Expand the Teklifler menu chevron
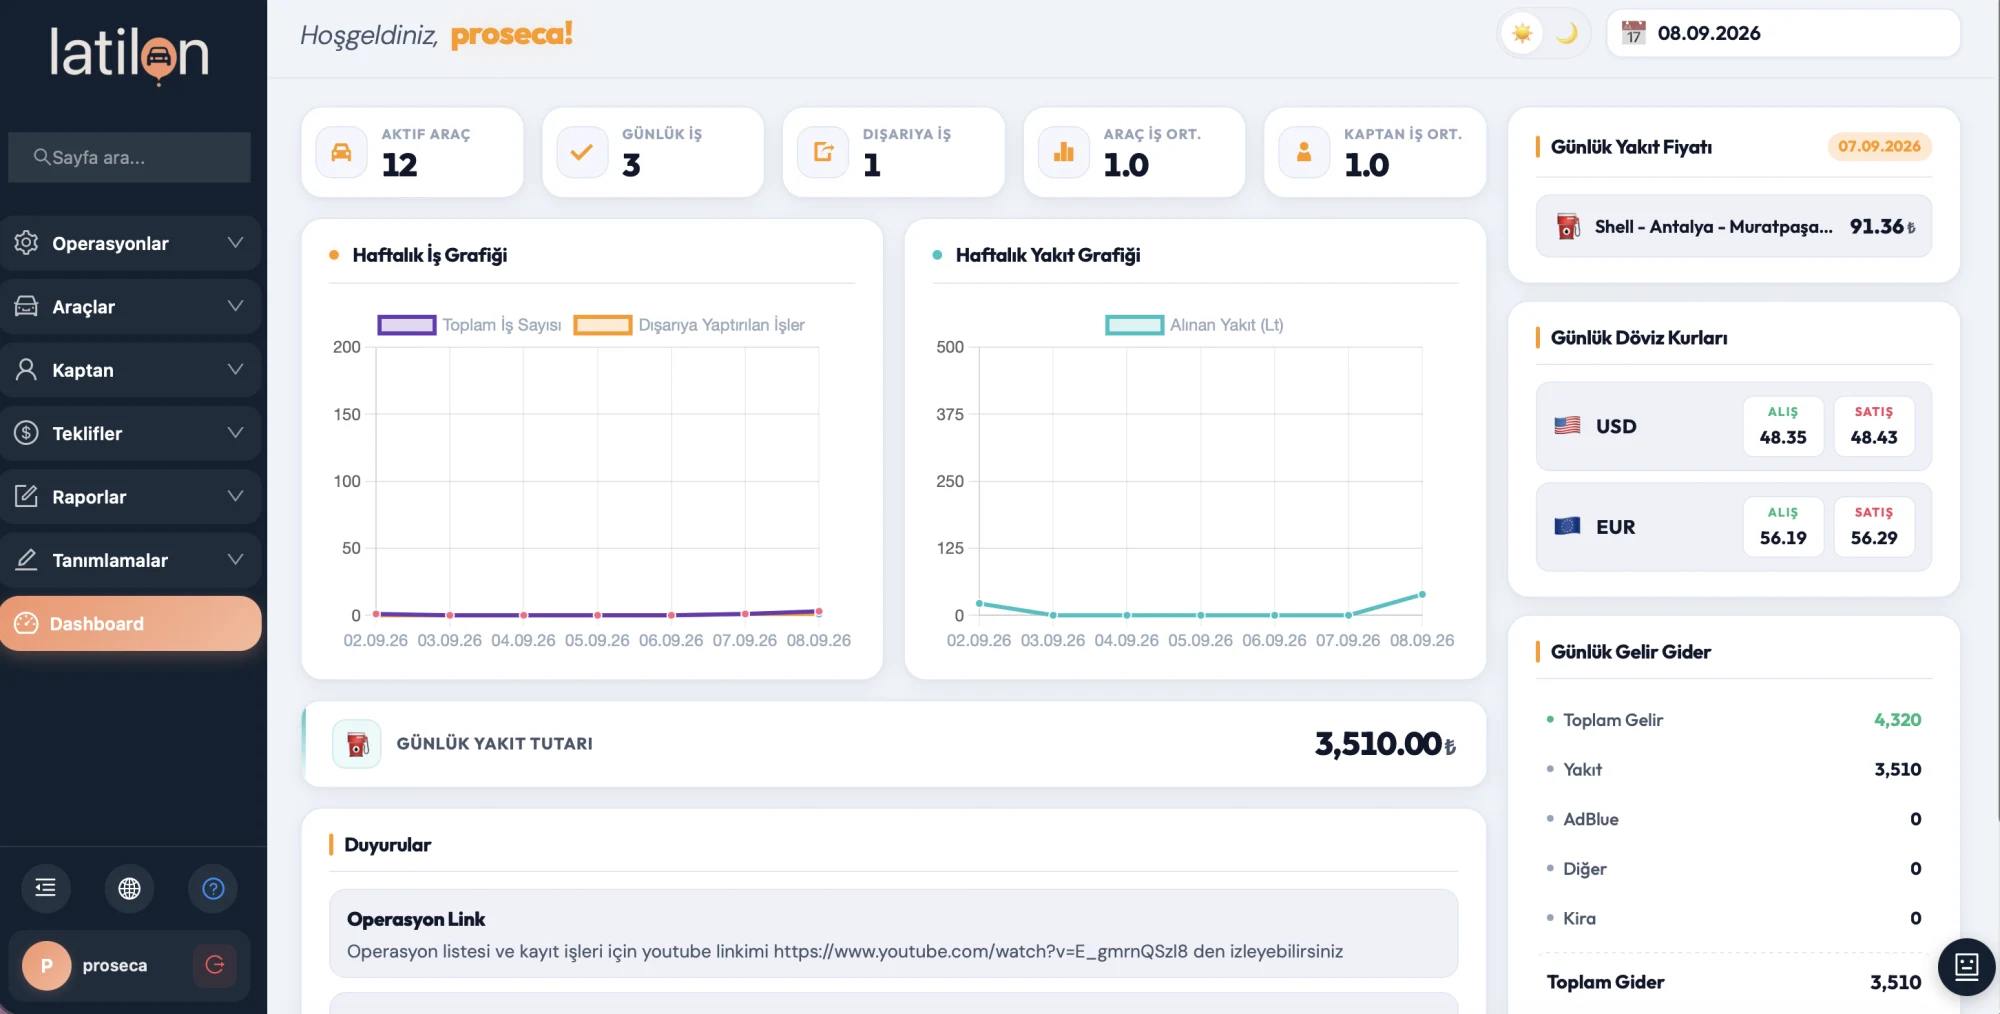The width and height of the screenshot is (2000, 1014). pyautogui.click(x=235, y=433)
